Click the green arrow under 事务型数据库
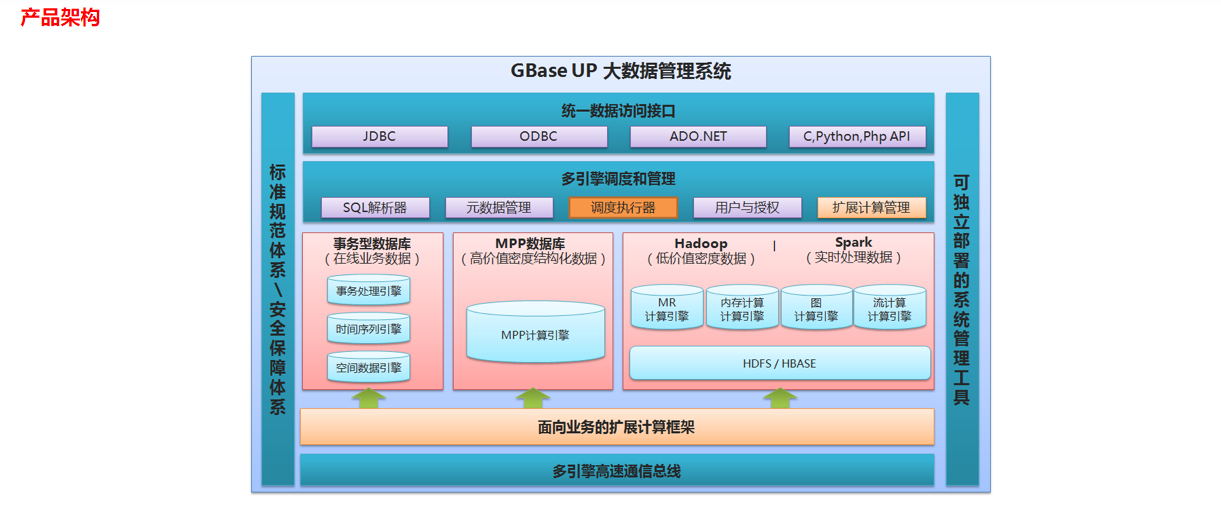This screenshot has width=1221, height=507. point(368,398)
